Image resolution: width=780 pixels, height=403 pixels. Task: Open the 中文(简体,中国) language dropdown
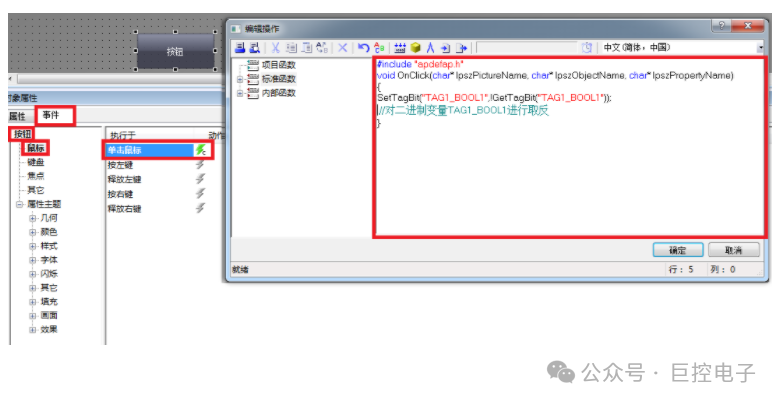[x=760, y=48]
